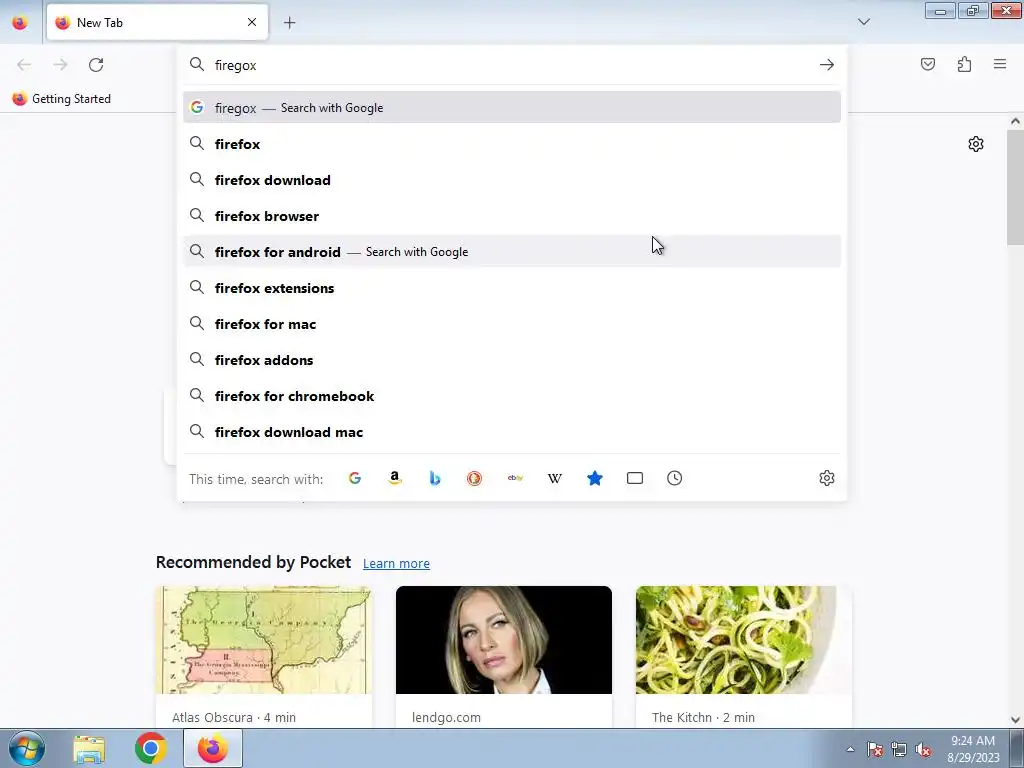This screenshot has width=1024, height=768.
Task: Click the page vertical scrollbar thumb
Action: click(x=1015, y=186)
